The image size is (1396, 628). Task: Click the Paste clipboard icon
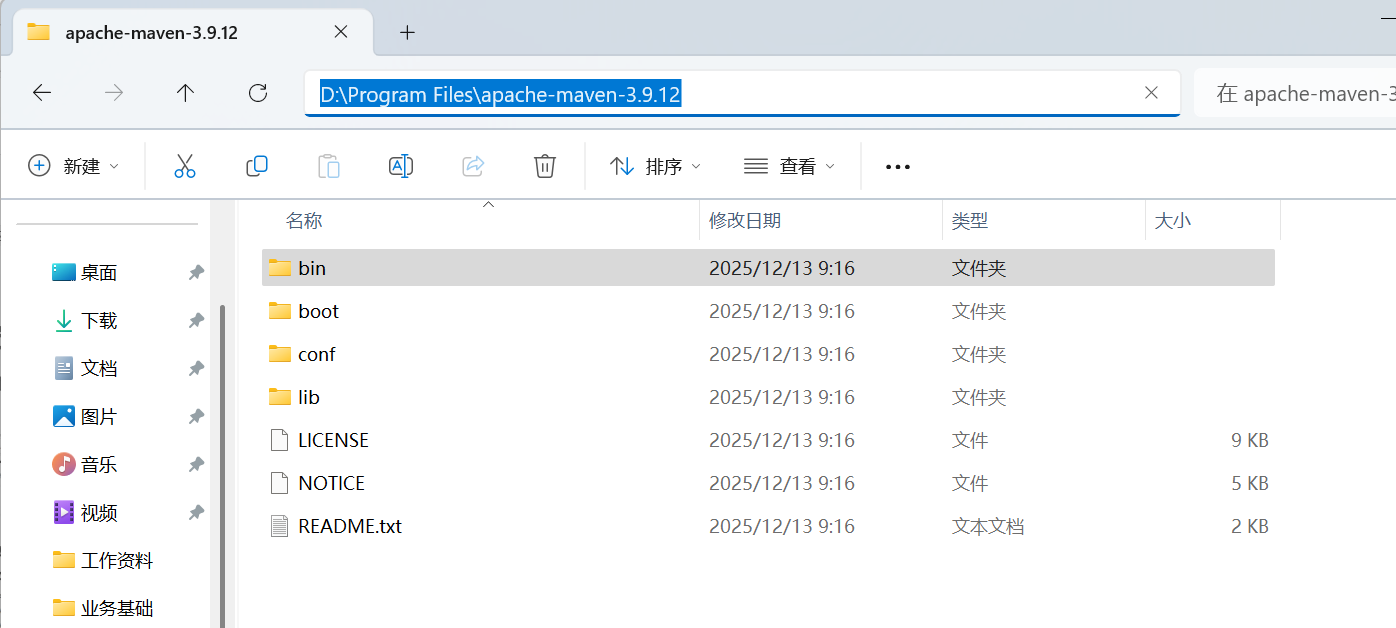point(329,166)
